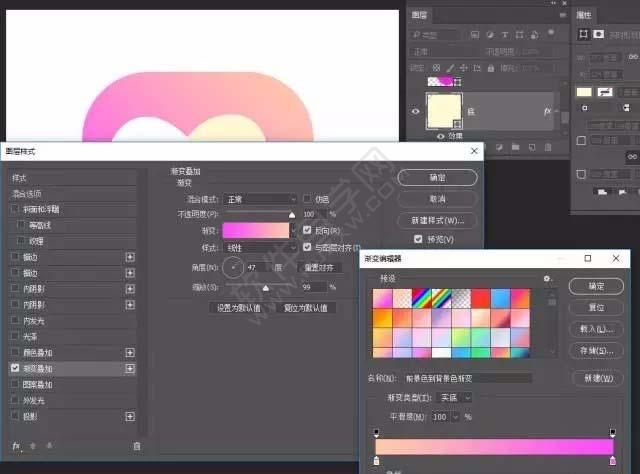Click 确定 in Layer Style dialog

click(x=437, y=178)
